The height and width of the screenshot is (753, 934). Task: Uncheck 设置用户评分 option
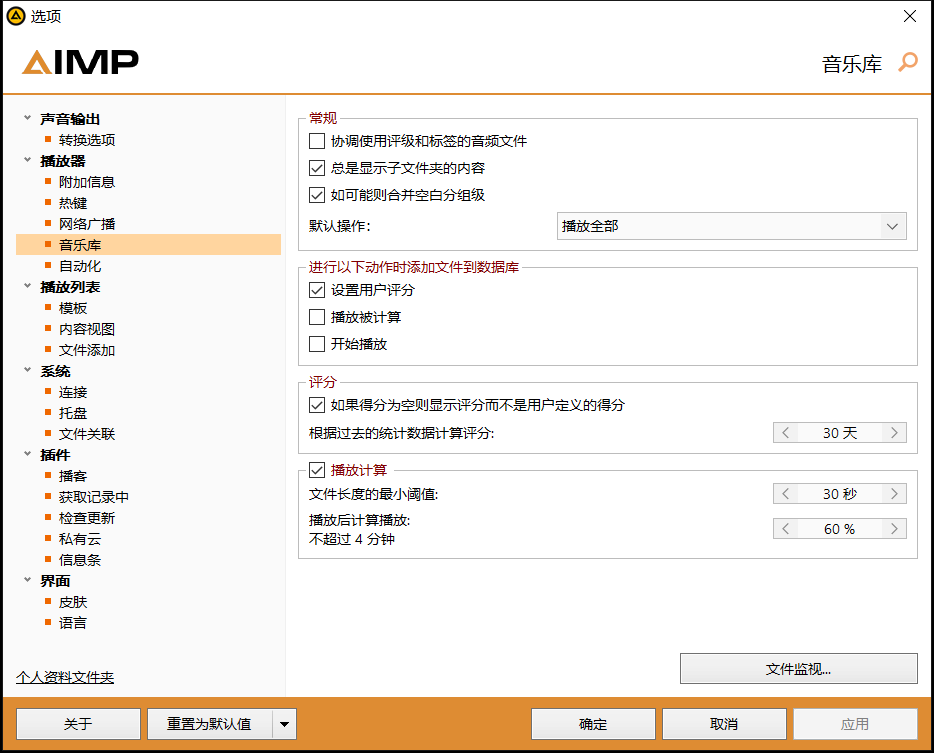coord(317,290)
